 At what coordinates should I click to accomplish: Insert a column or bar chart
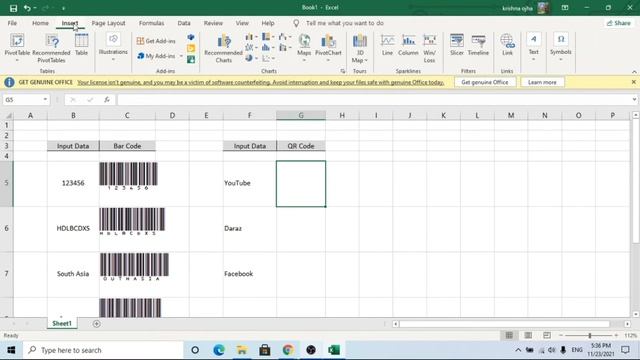click(251, 37)
